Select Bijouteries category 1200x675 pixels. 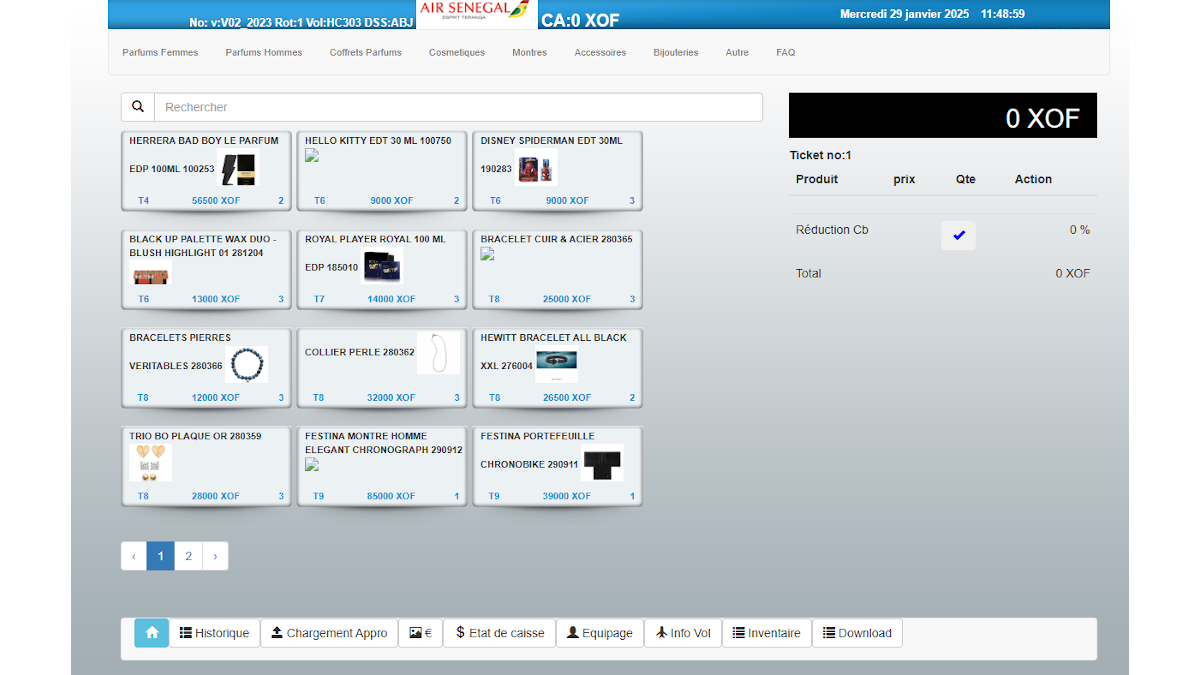676,52
